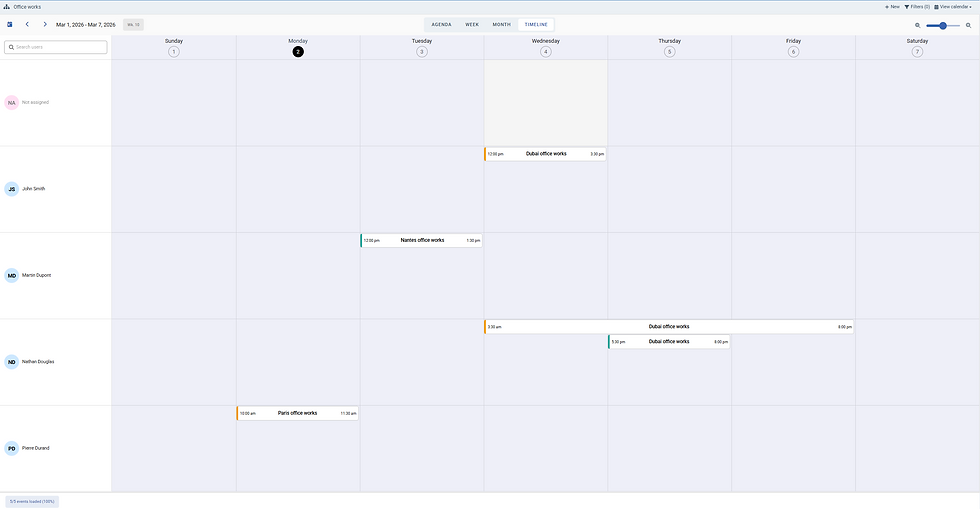Click the Sunday column header label
The width and height of the screenshot is (980, 509).
click(174, 41)
